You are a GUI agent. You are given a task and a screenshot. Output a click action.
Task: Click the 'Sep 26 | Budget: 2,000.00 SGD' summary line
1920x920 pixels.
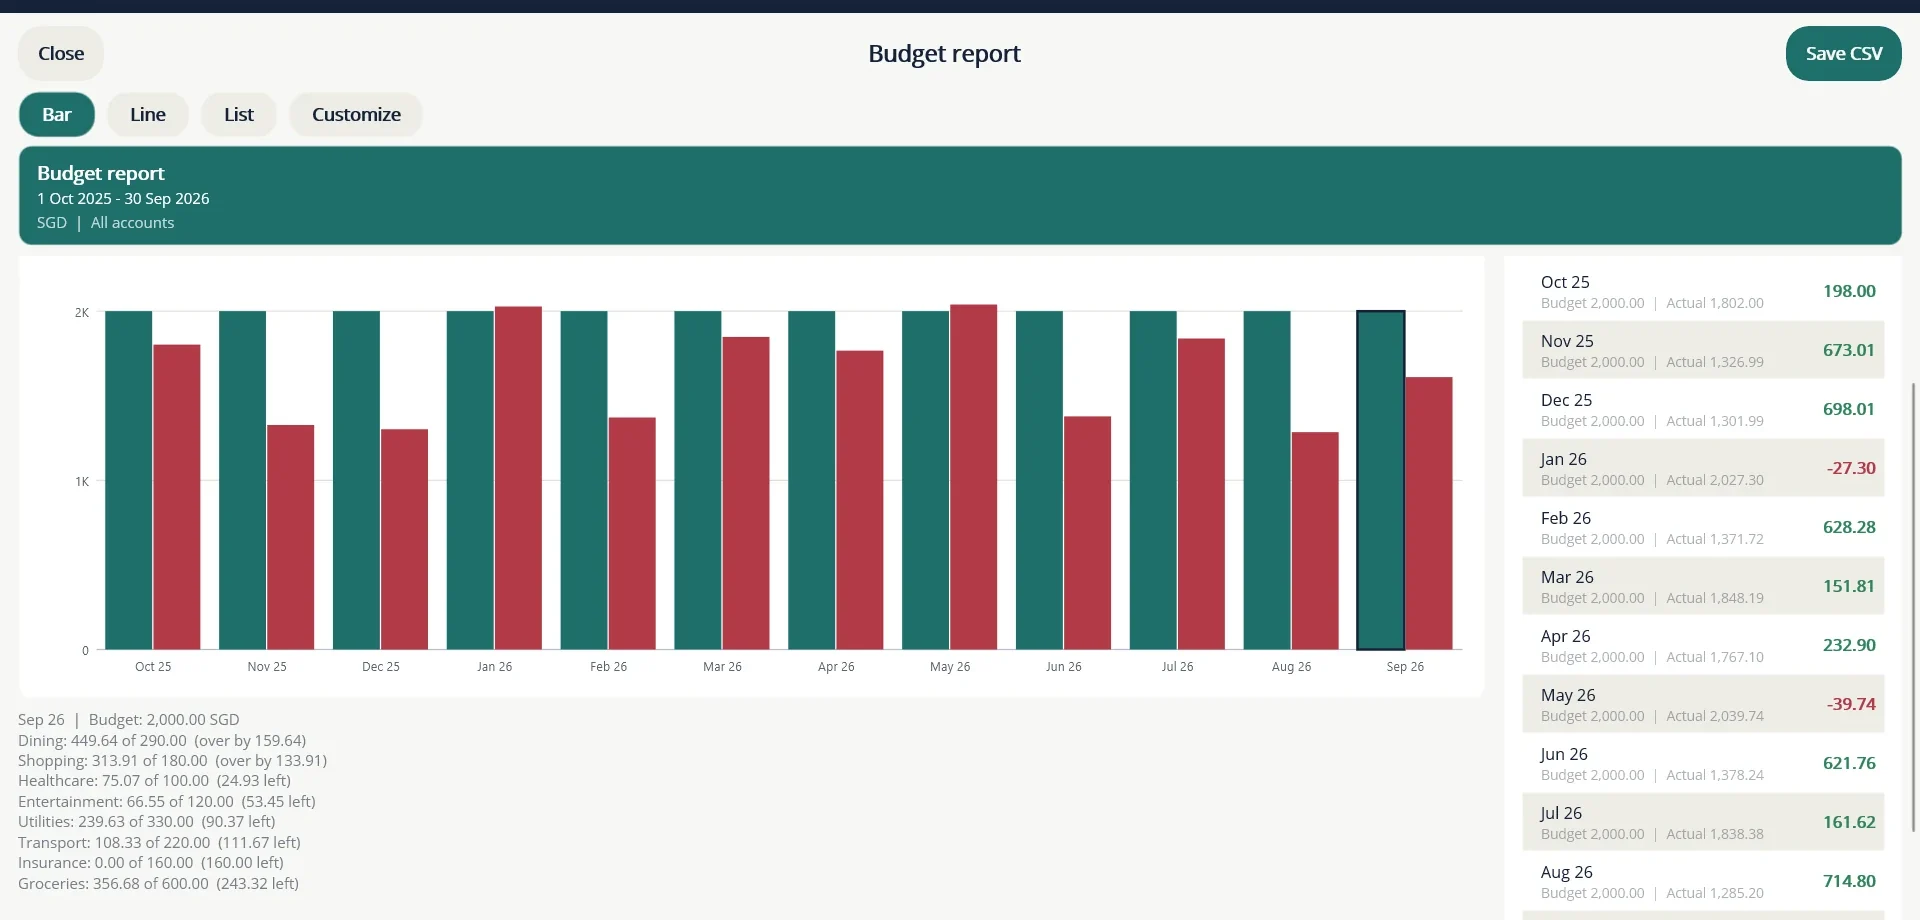[129, 720]
